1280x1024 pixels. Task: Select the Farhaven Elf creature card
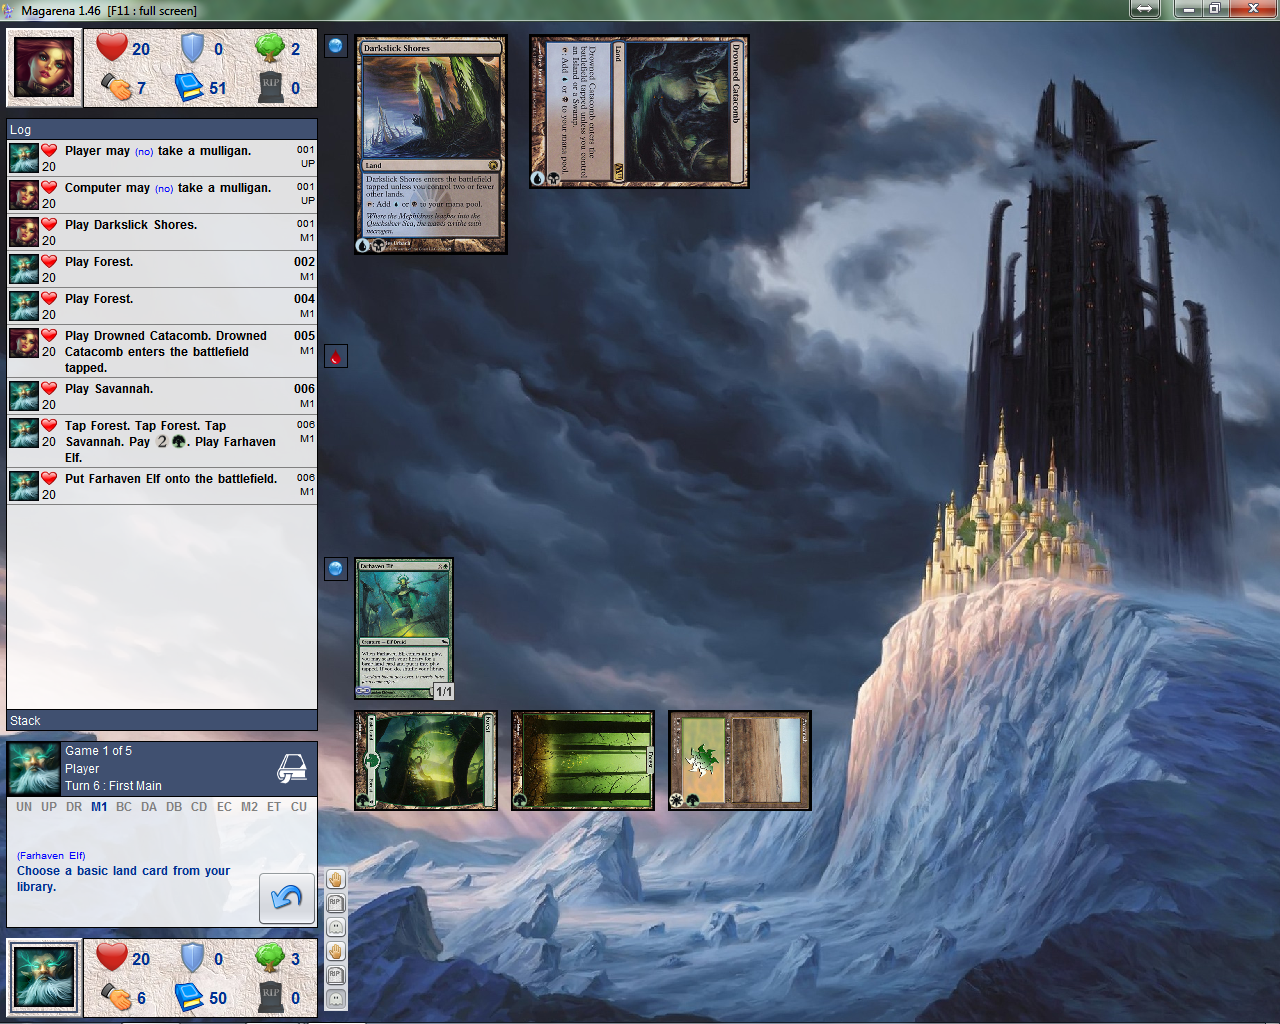[x=405, y=628]
